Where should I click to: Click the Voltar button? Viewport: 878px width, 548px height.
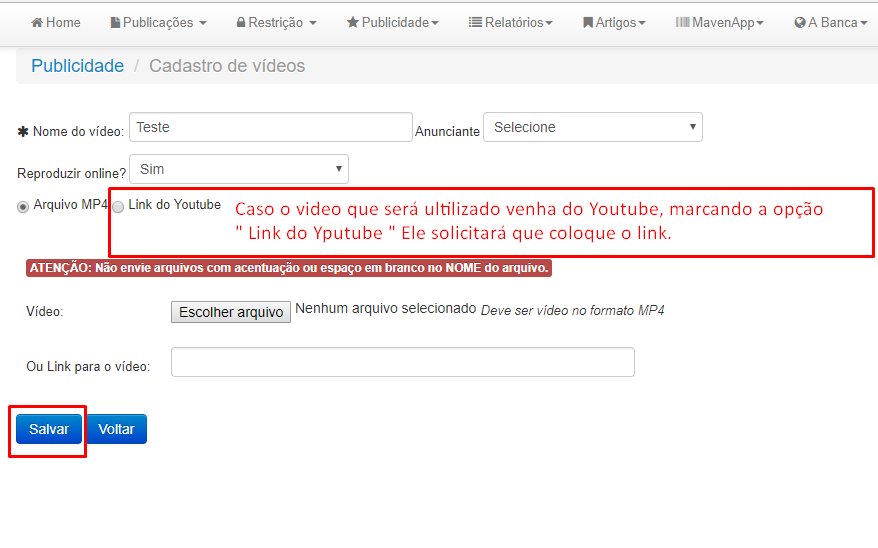(x=116, y=429)
